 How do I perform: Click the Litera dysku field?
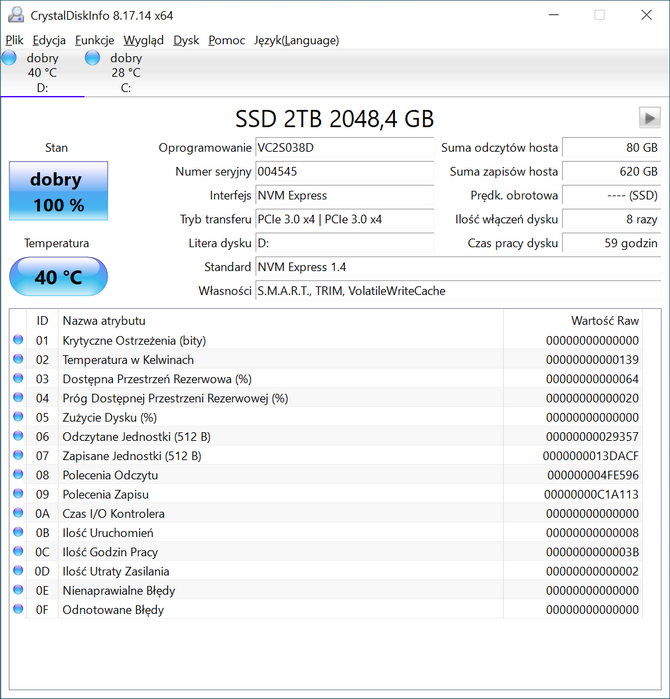(x=345, y=243)
